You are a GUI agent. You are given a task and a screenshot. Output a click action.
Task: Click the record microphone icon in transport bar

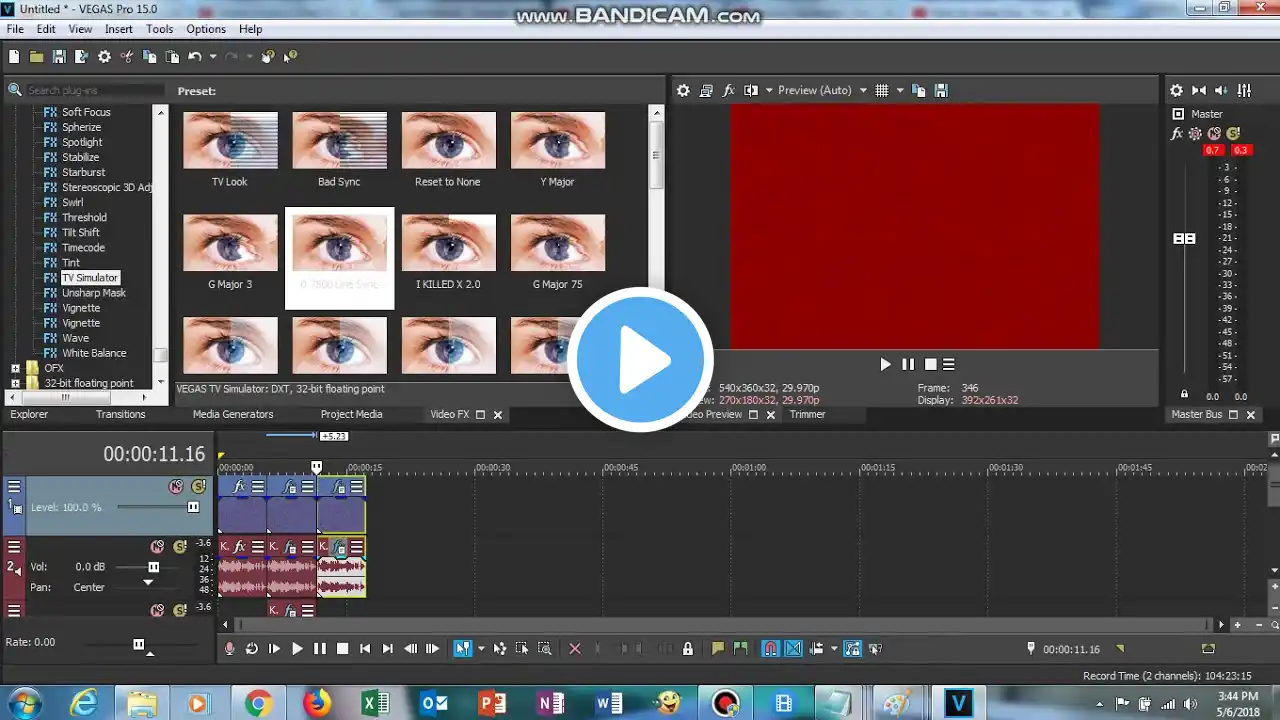[230, 649]
